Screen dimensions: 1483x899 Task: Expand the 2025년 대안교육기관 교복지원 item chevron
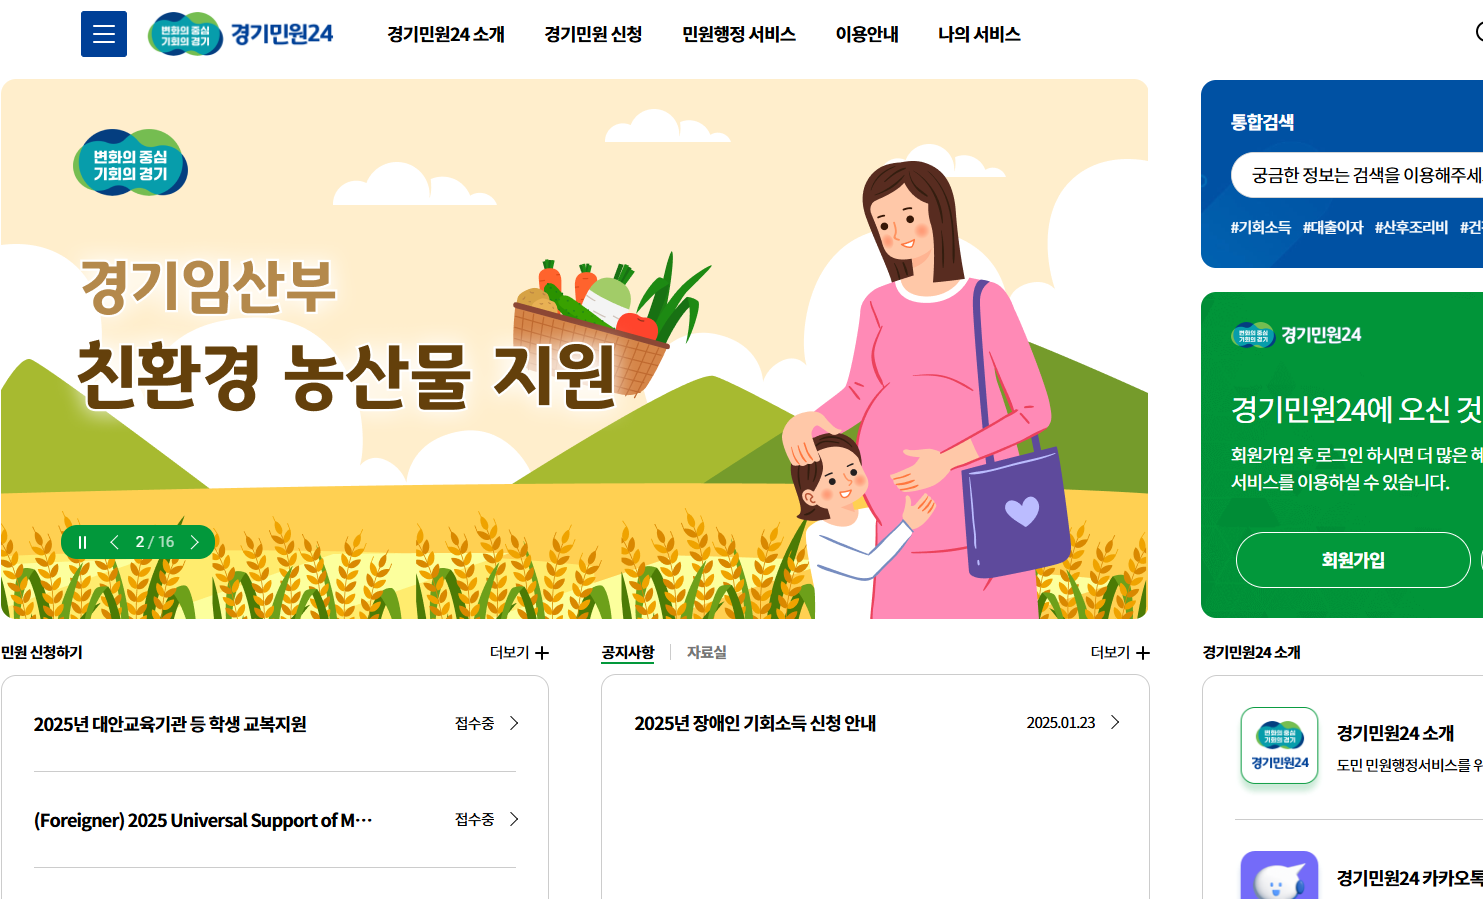point(514,723)
